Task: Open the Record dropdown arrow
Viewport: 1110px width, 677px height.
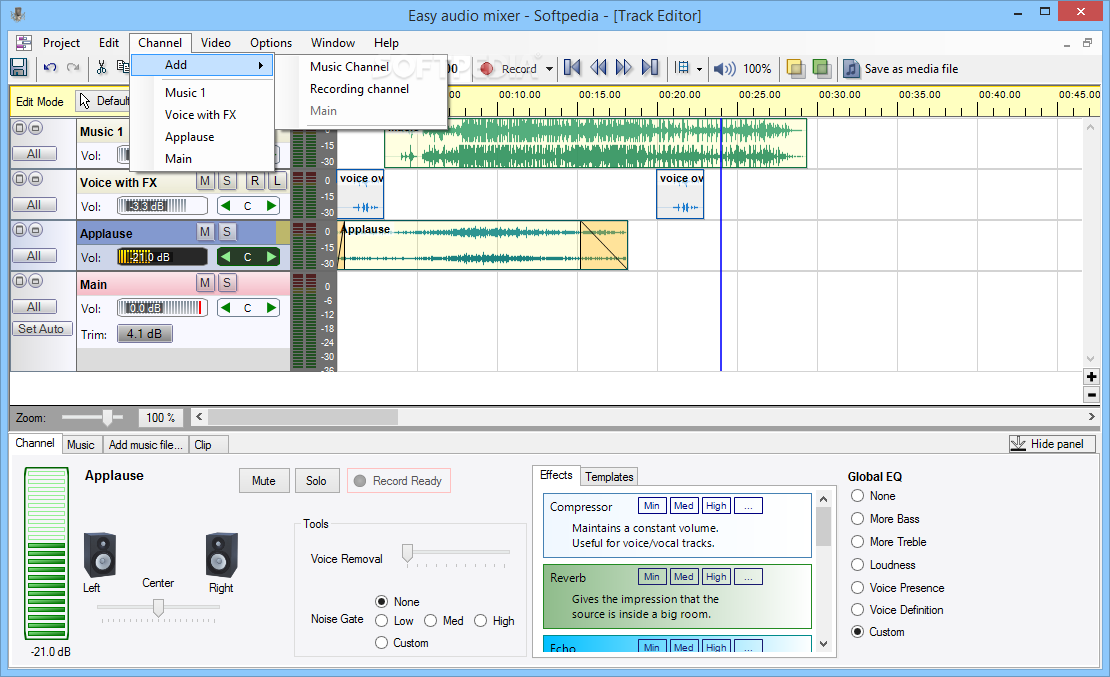Action: coord(549,69)
